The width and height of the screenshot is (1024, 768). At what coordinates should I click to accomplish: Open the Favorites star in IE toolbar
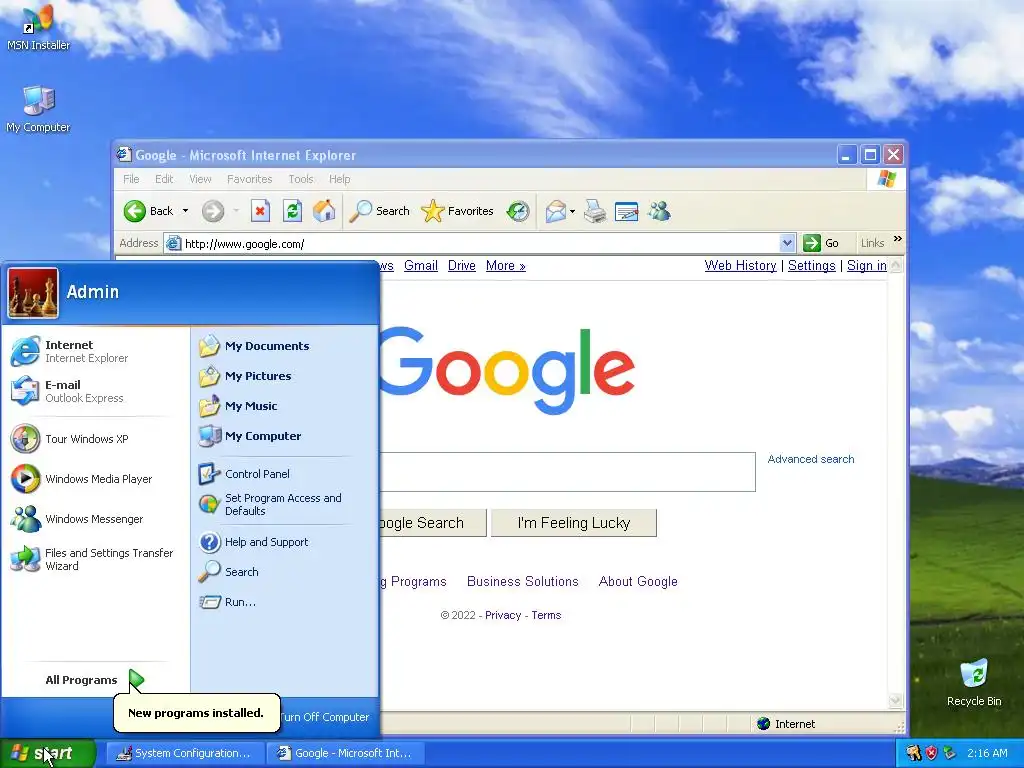(457, 211)
